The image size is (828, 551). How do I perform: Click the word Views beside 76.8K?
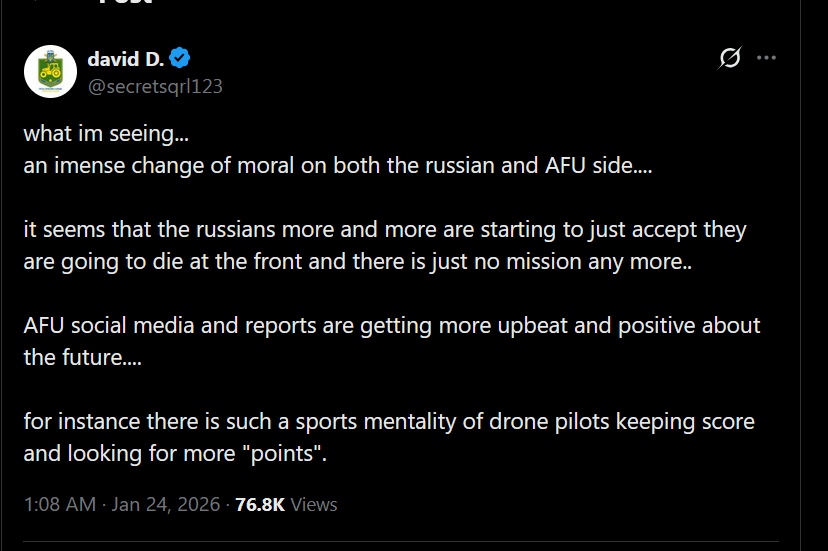click(x=314, y=505)
